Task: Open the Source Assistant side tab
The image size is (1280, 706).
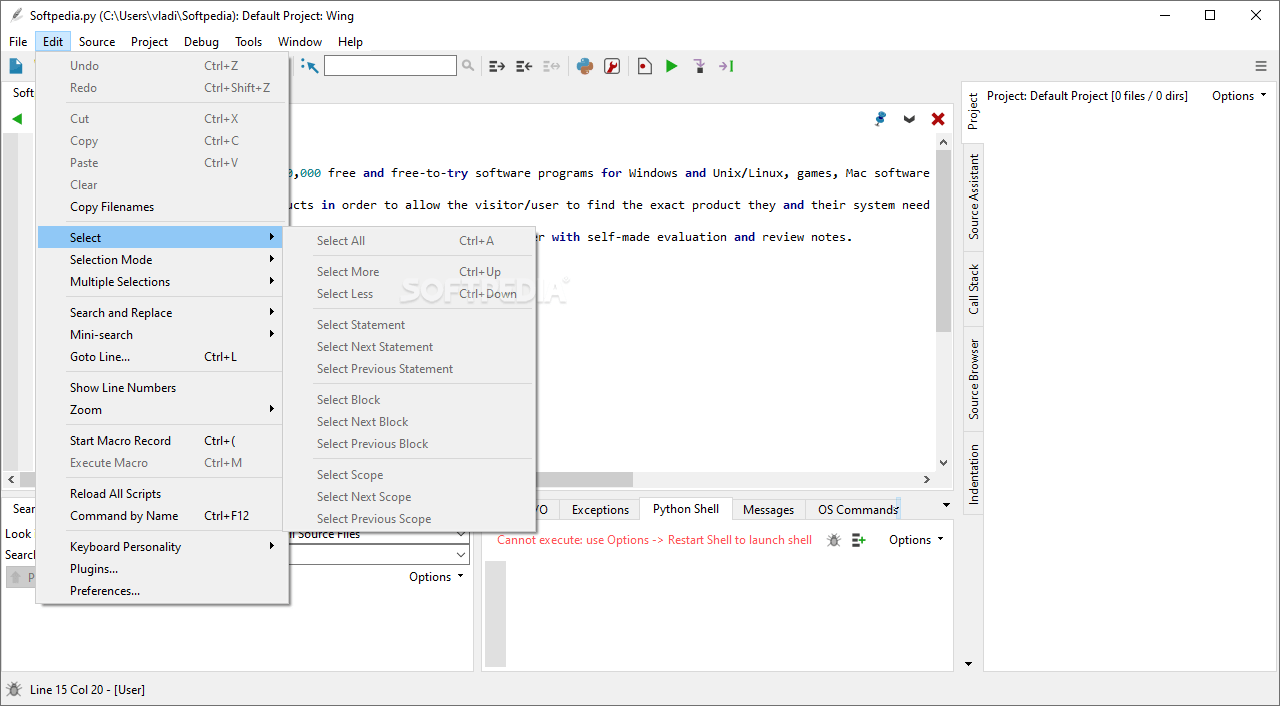Action: point(973,196)
